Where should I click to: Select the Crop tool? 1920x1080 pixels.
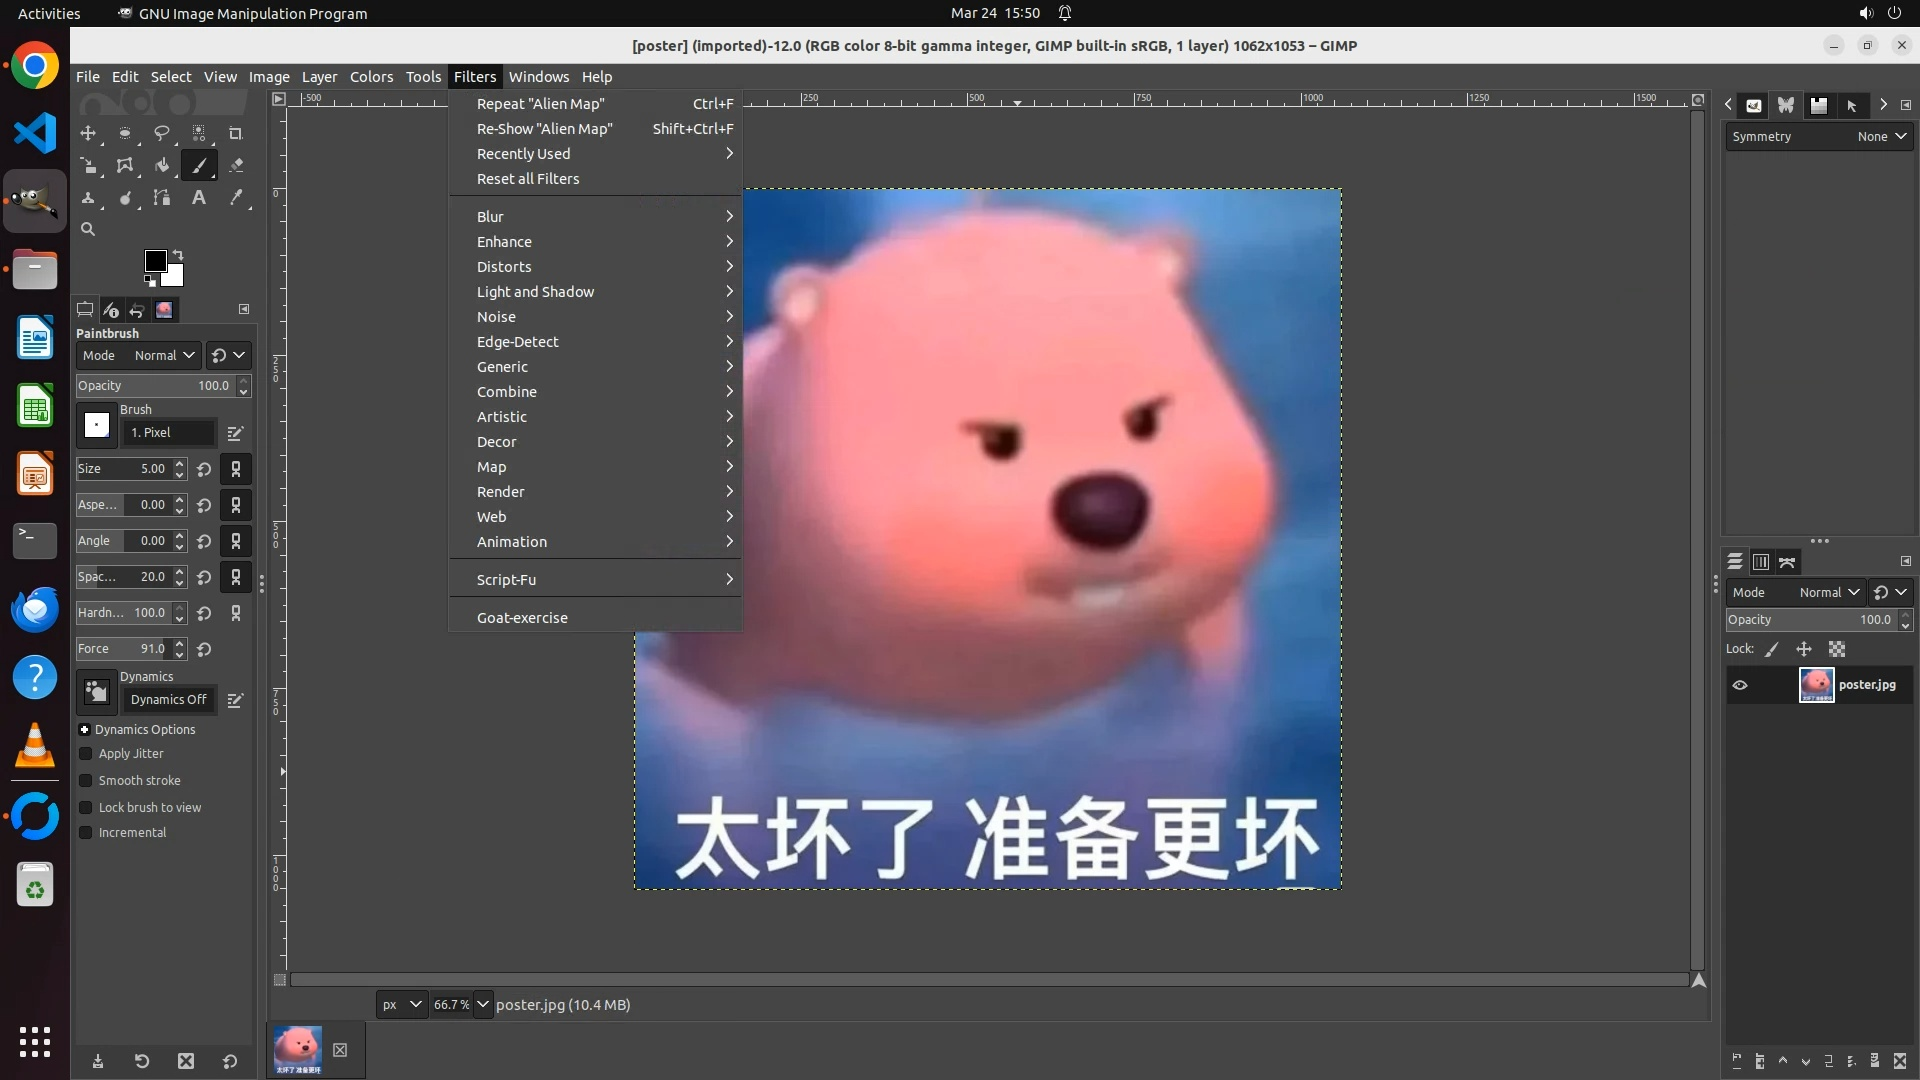pyautogui.click(x=236, y=133)
